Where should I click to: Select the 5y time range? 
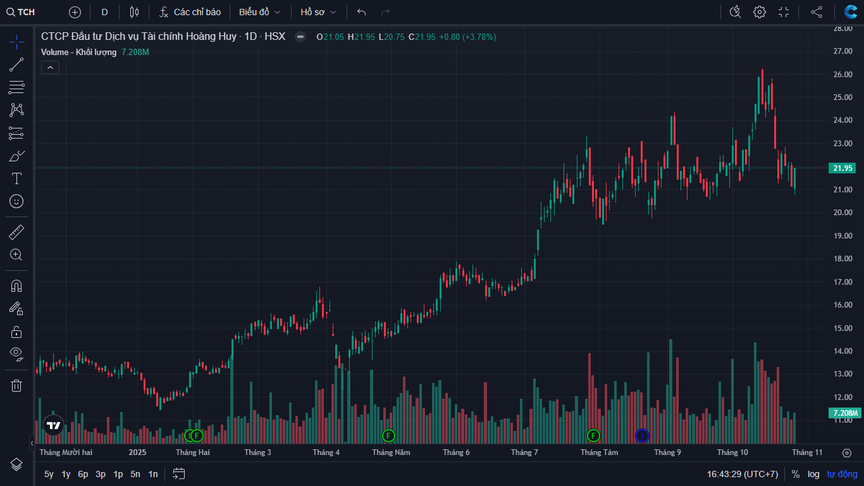49,474
